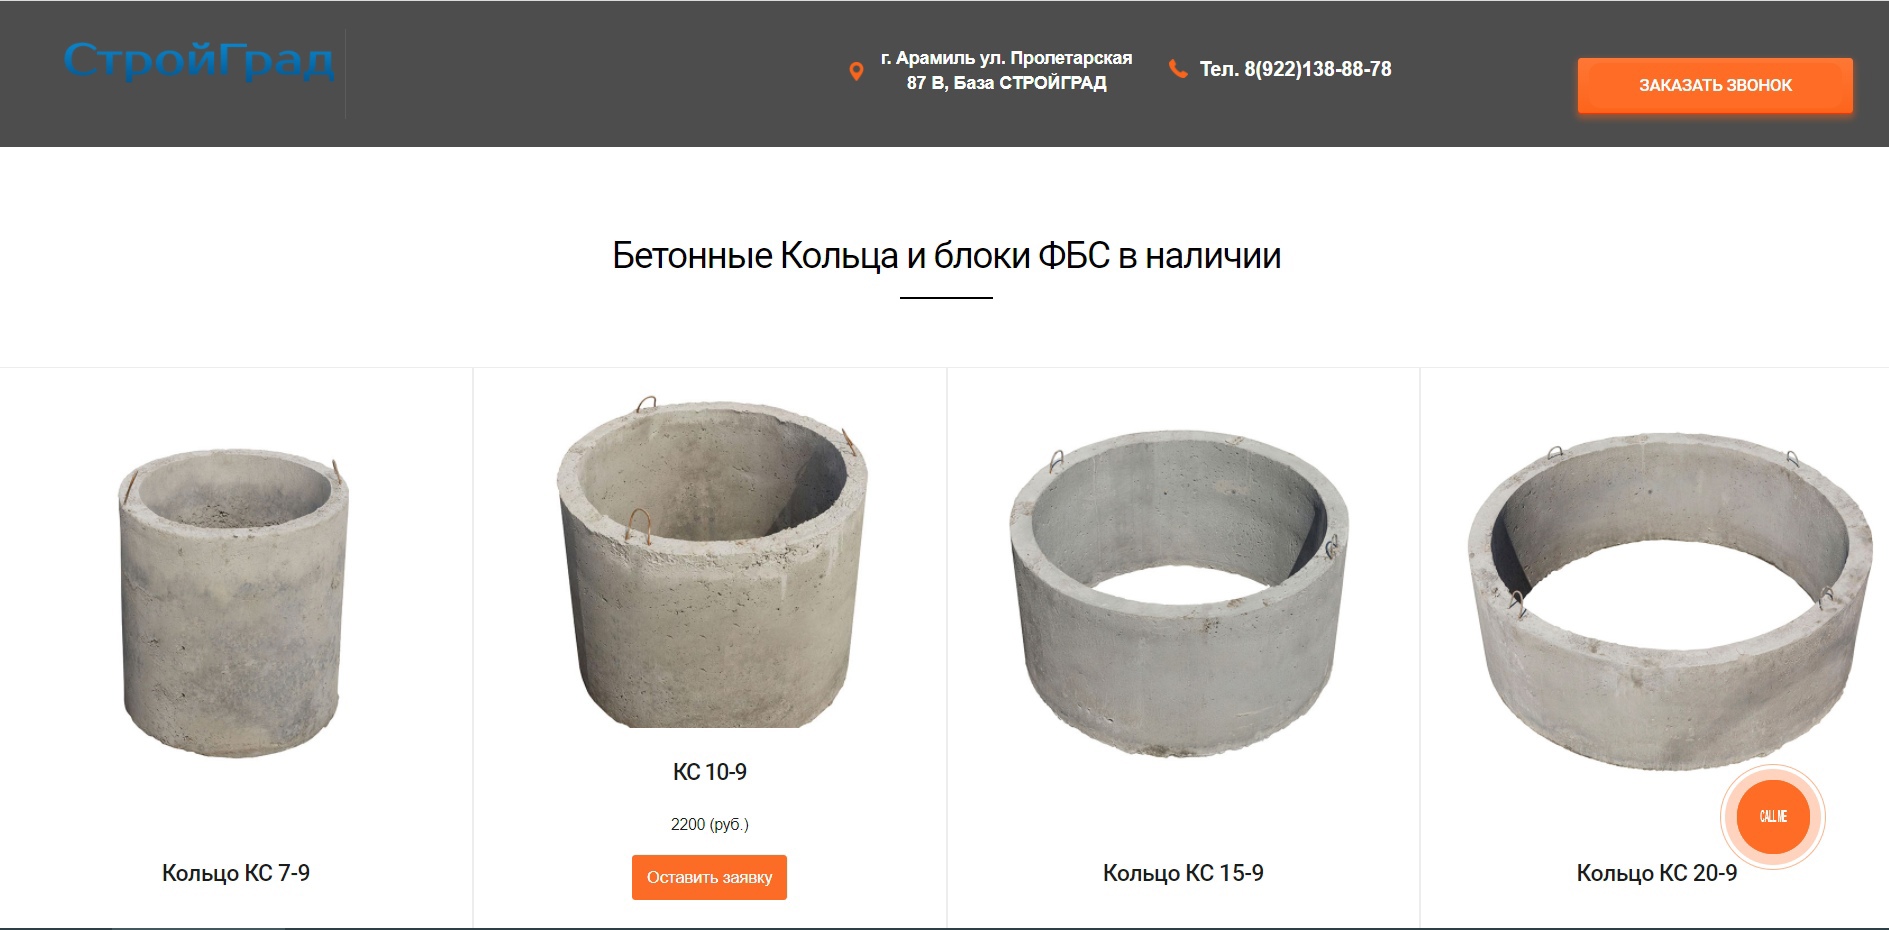Click the orange phone handset icon
The height and width of the screenshot is (930, 1889).
(x=1178, y=68)
